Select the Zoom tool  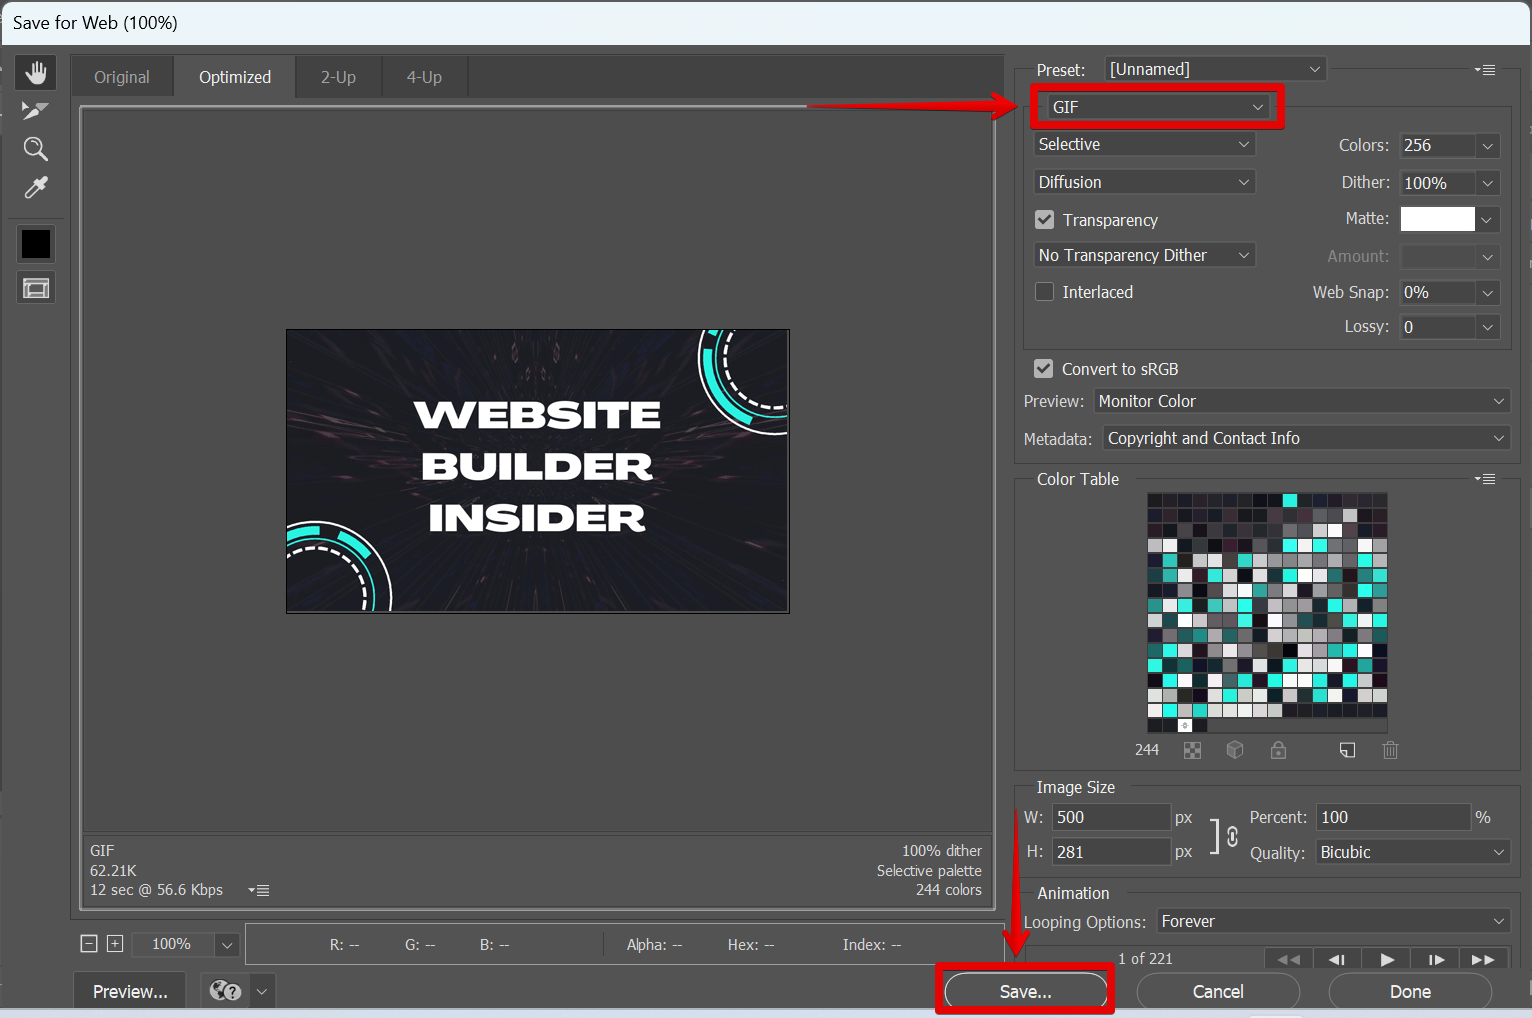coord(36,149)
